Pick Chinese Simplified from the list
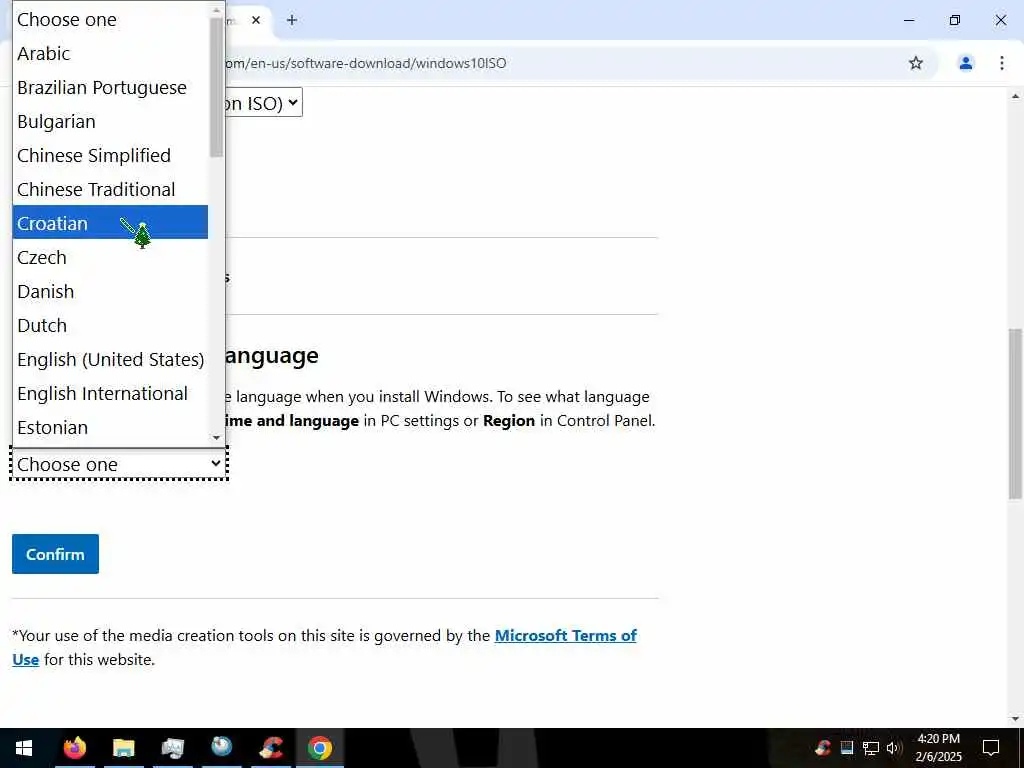This screenshot has width=1024, height=768. (x=110, y=155)
